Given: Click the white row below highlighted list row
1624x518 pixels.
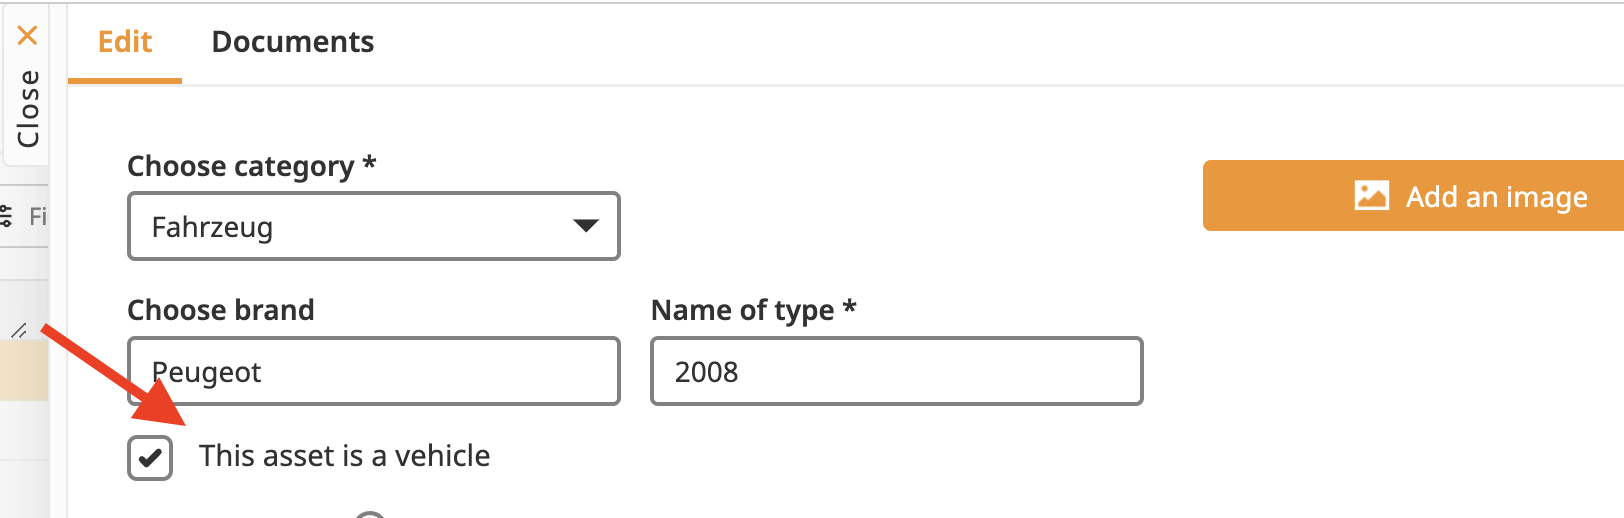Looking at the screenshot, I should point(24,430).
